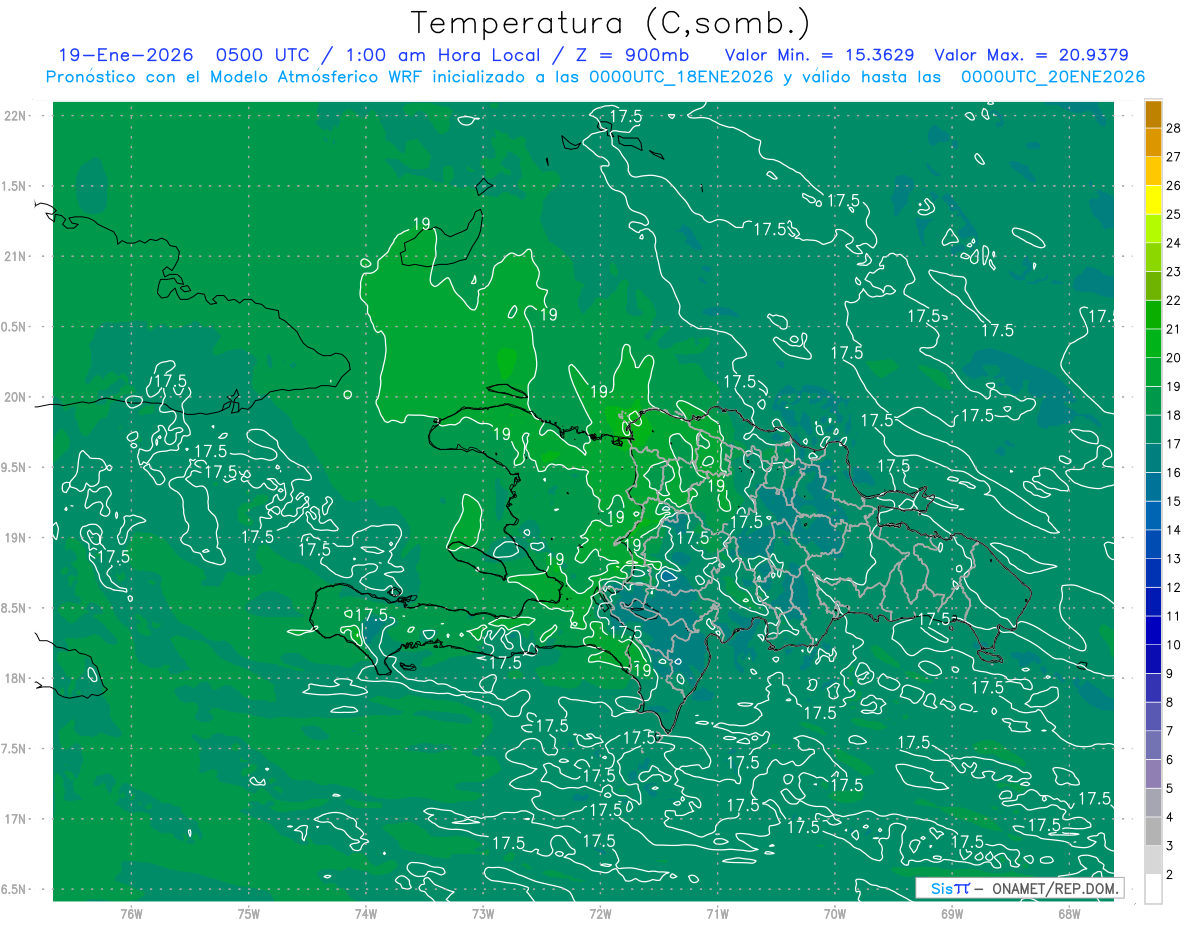Click the colorbar legend label "25"
Image resolution: width=1200 pixels, height=927 pixels.
(1173, 214)
